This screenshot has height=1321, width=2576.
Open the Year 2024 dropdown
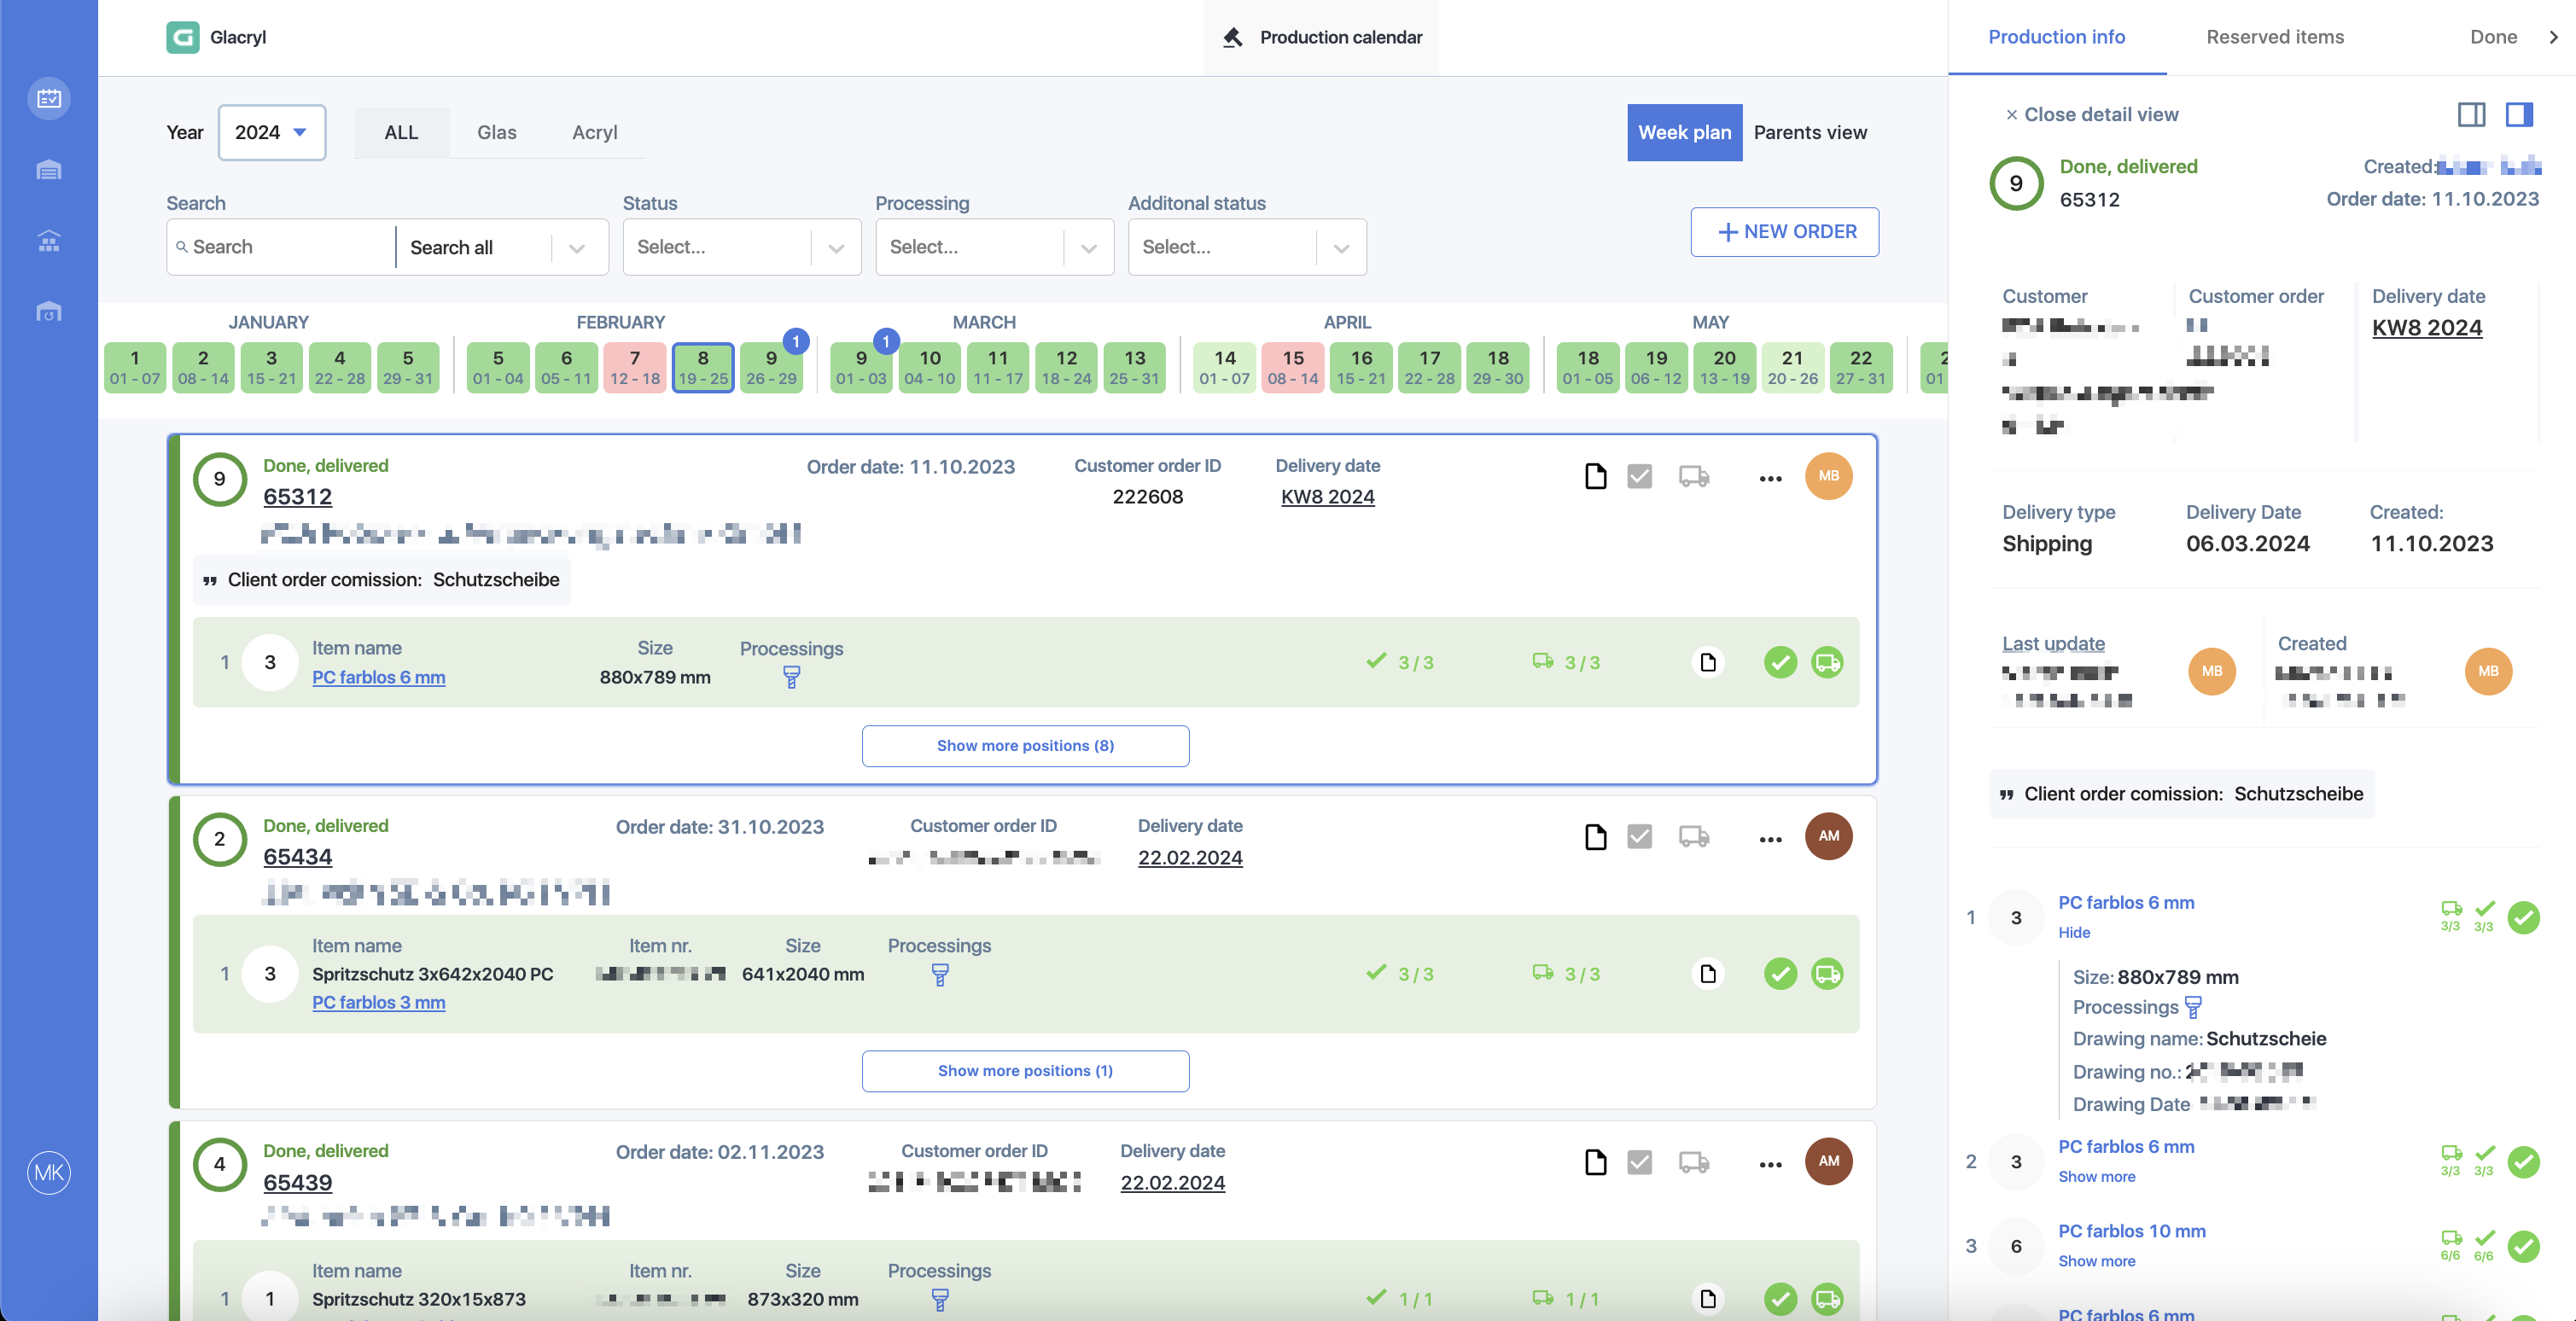click(x=271, y=132)
